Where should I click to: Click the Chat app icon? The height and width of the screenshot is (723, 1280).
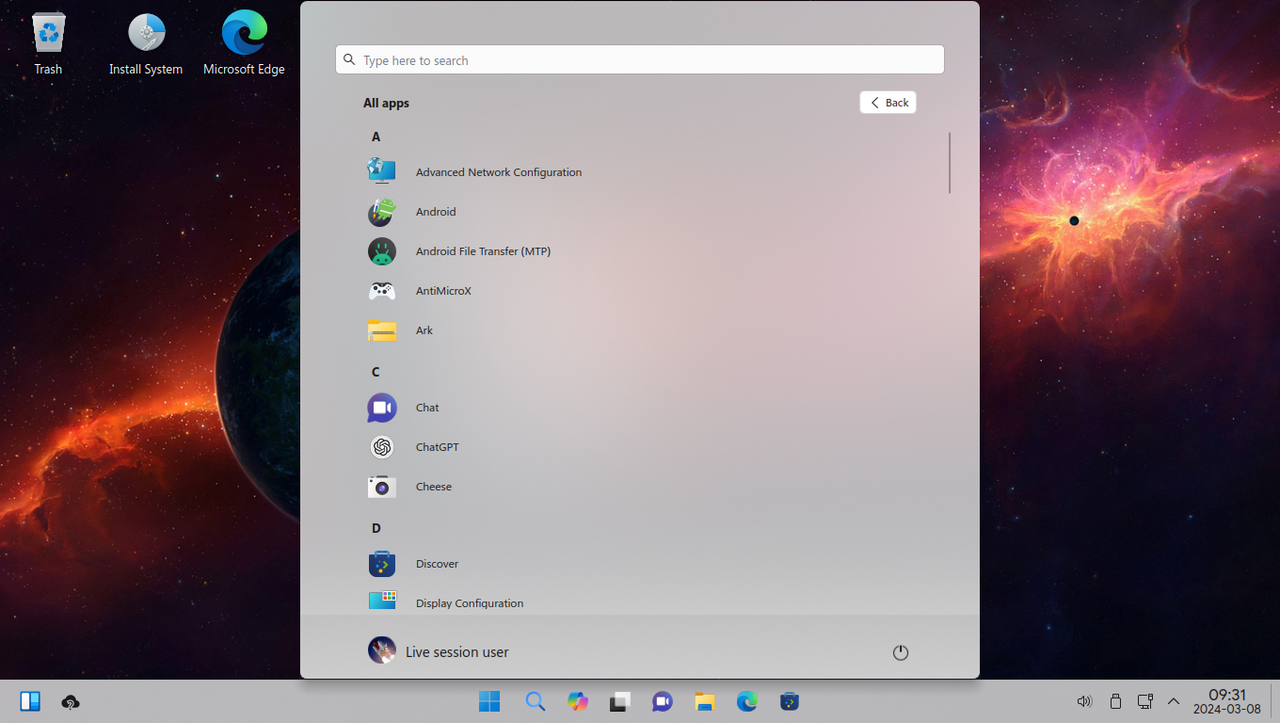(x=382, y=407)
